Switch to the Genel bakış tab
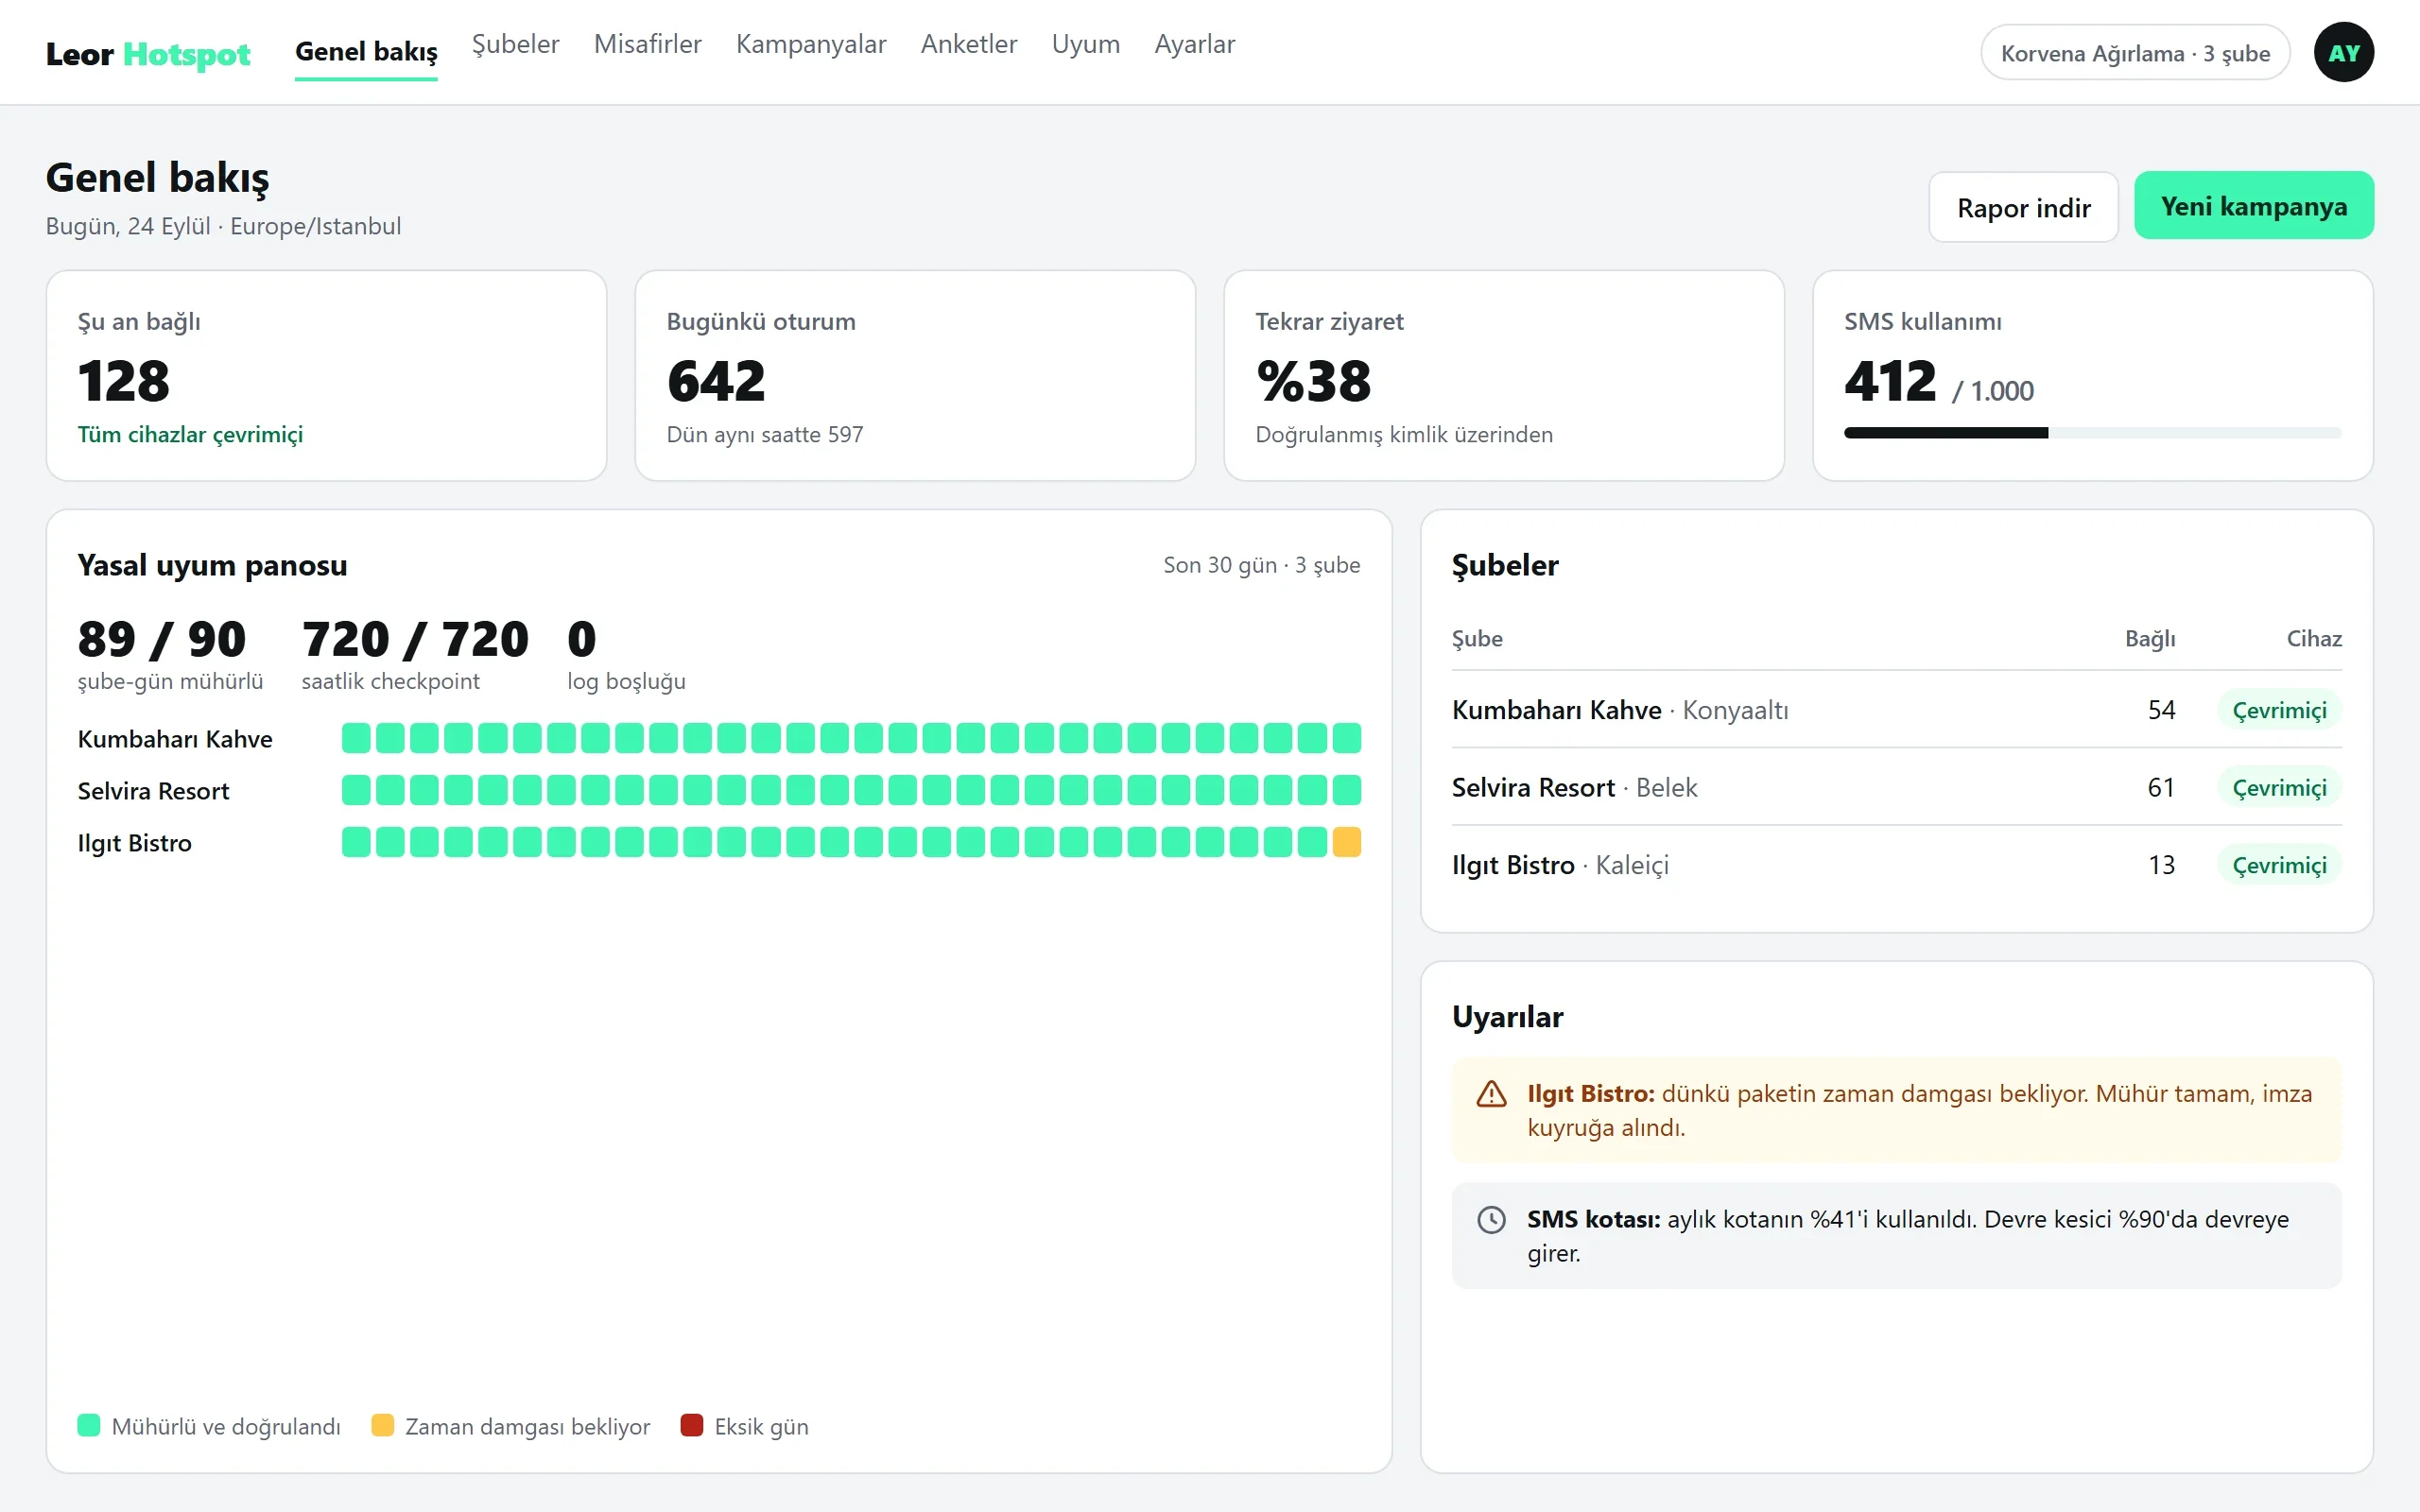The image size is (2420, 1512). pyautogui.click(x=366, y=52)
